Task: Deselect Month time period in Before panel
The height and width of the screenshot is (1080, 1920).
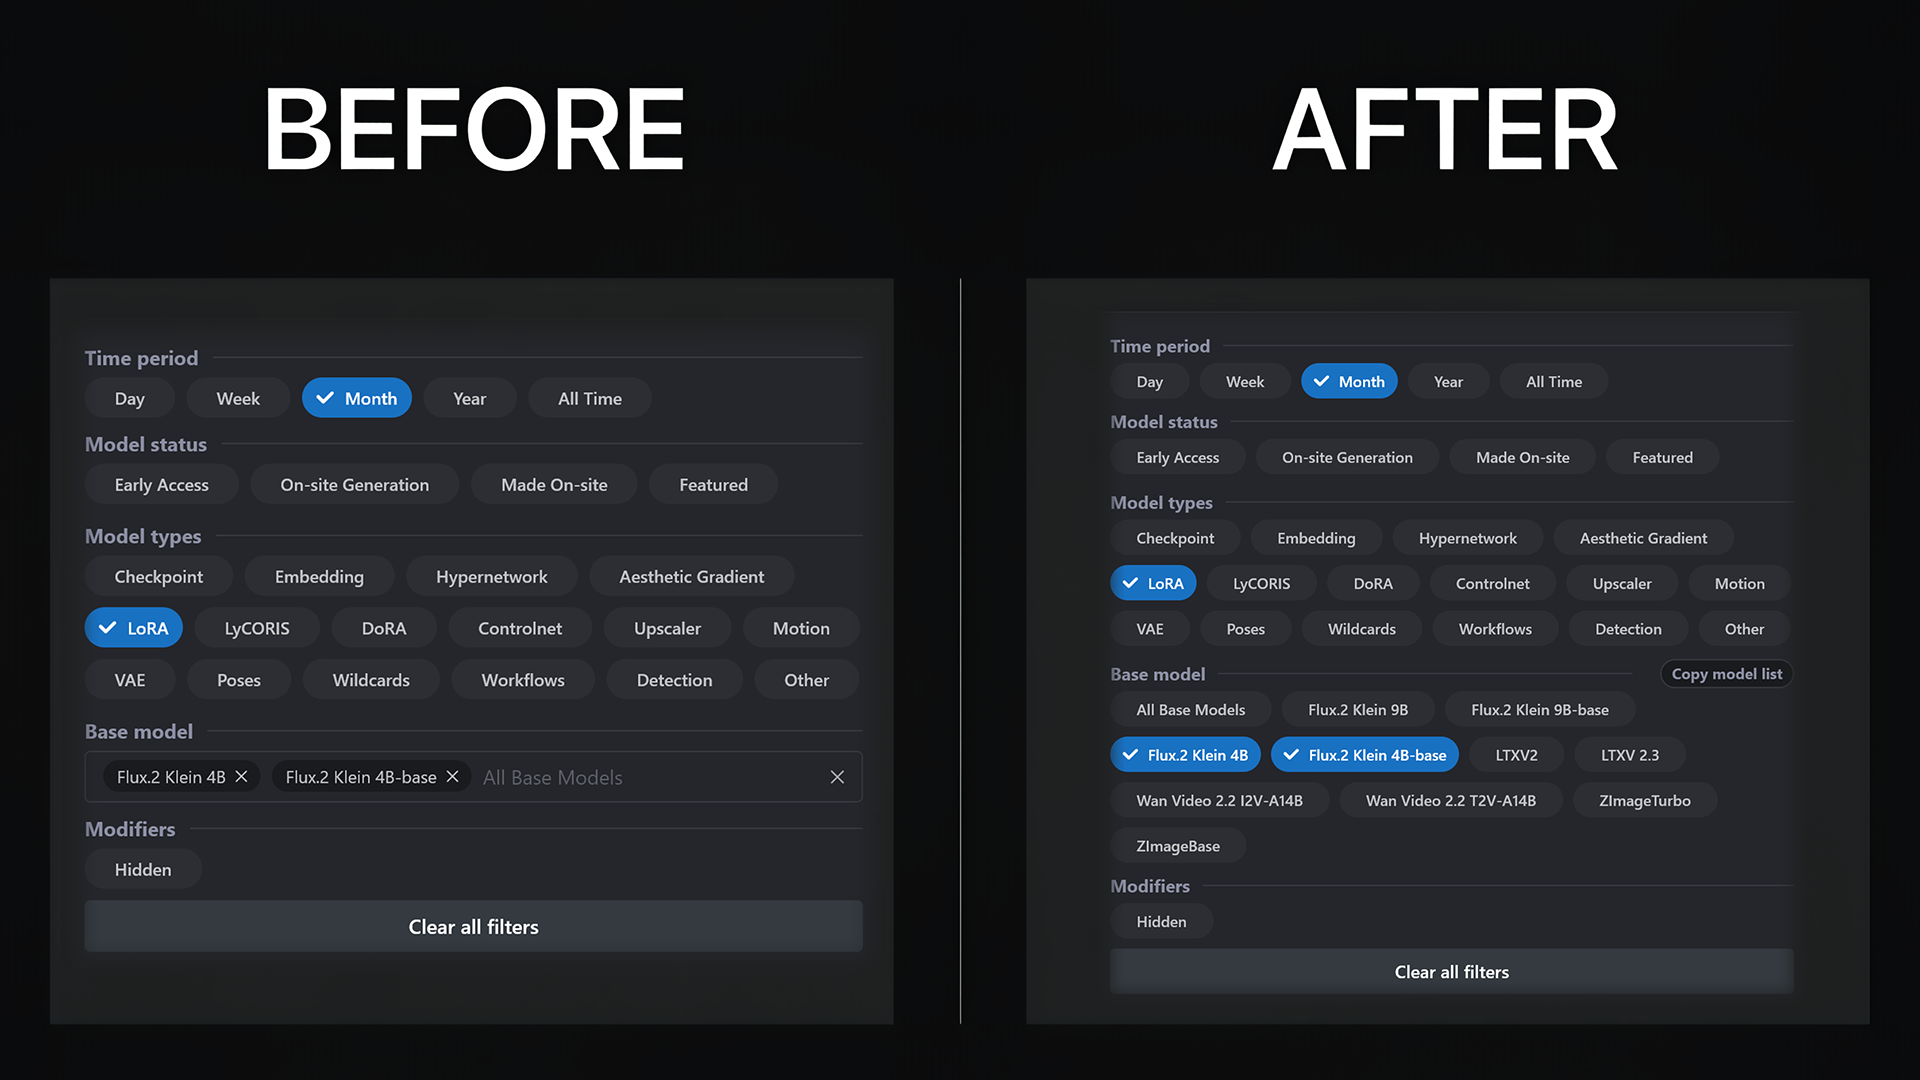Action: click(x=357, y=398)
